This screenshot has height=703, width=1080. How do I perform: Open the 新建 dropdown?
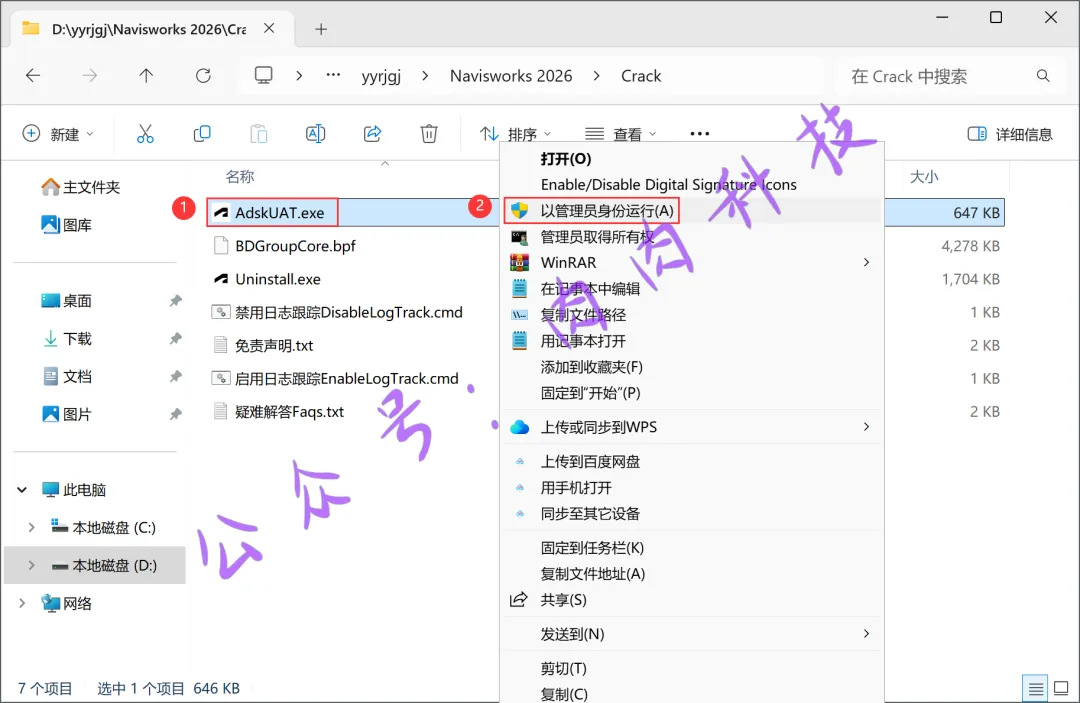click(x=59, y=134)
